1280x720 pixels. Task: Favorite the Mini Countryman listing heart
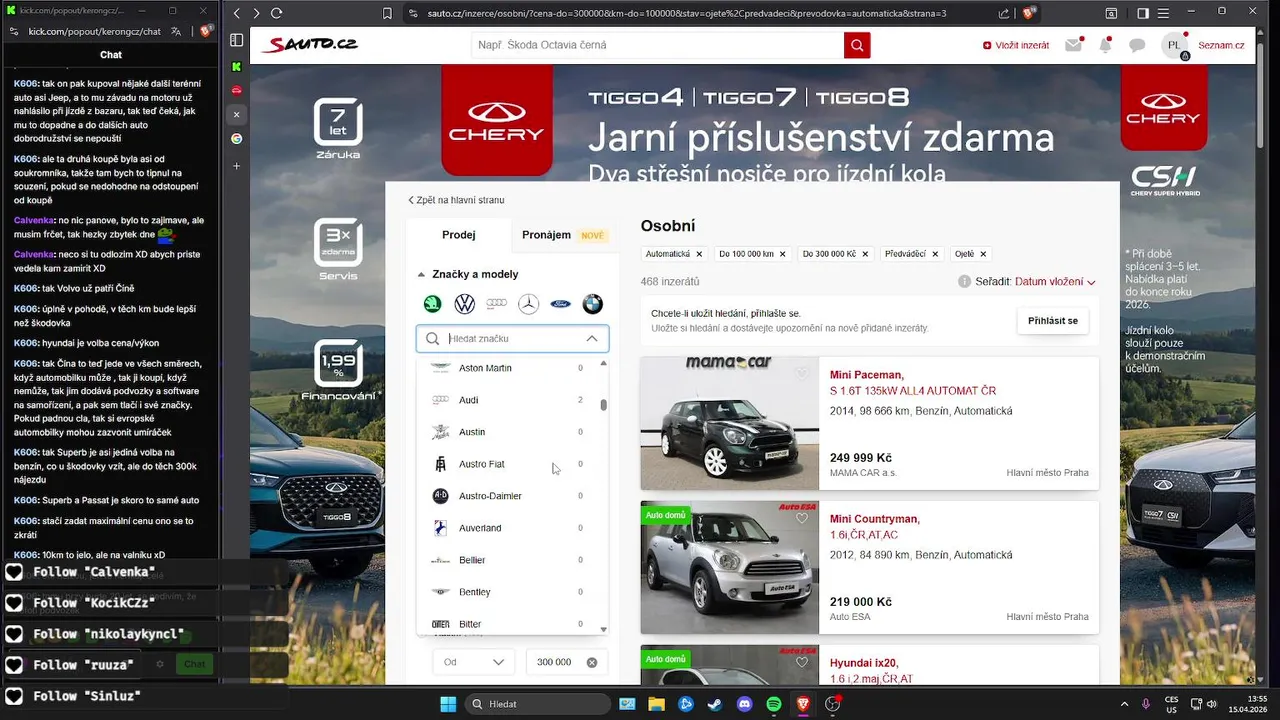coord(801,518)
